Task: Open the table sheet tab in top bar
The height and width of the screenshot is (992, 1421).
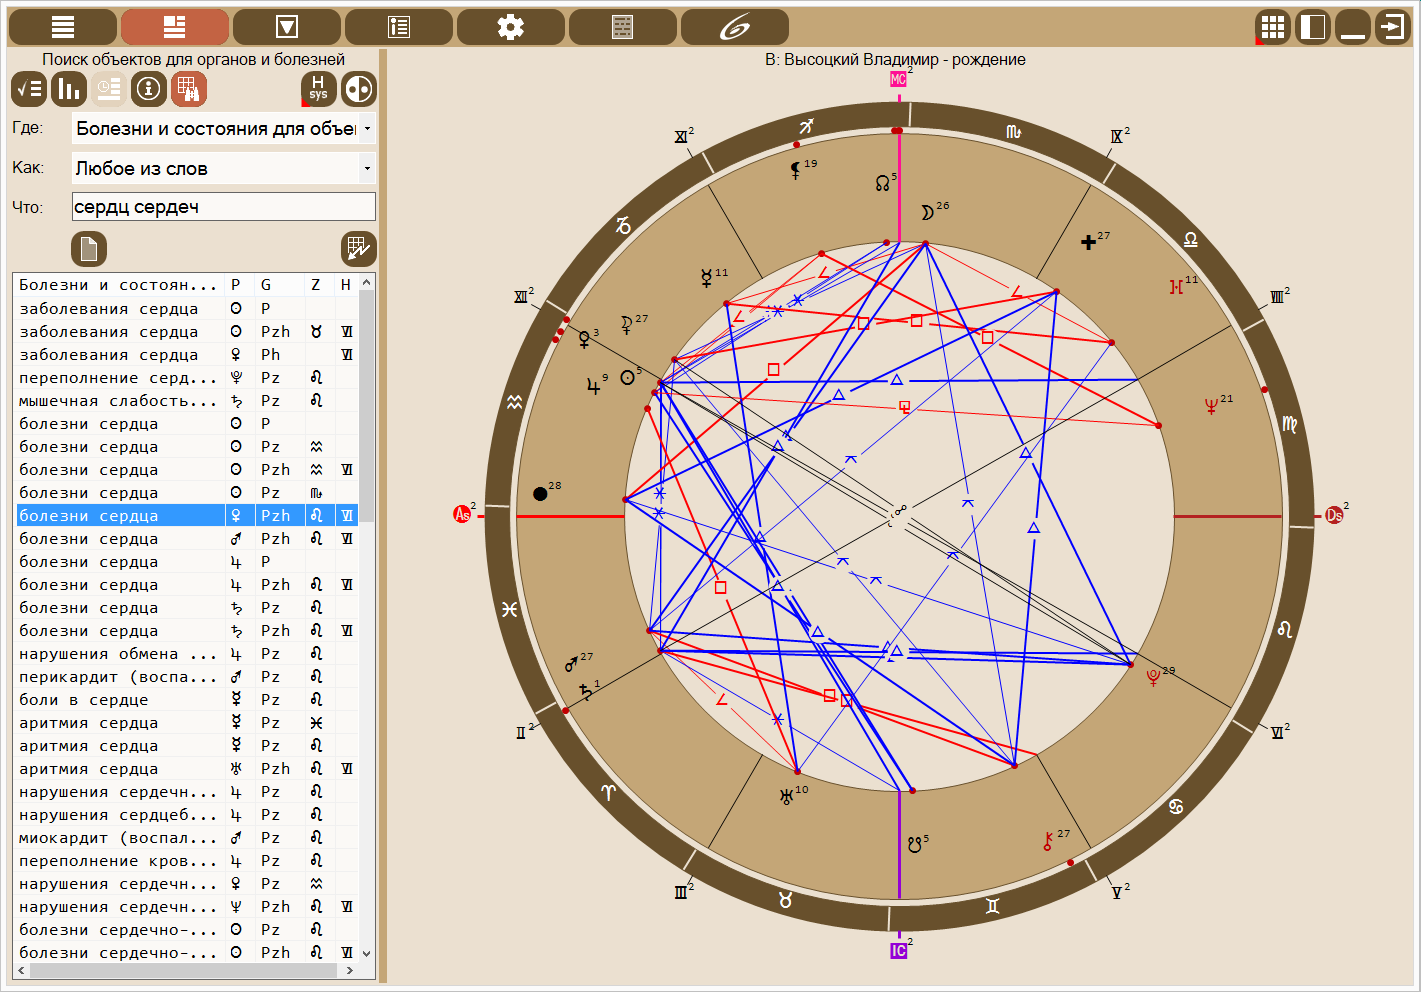Action: (623, 27)
